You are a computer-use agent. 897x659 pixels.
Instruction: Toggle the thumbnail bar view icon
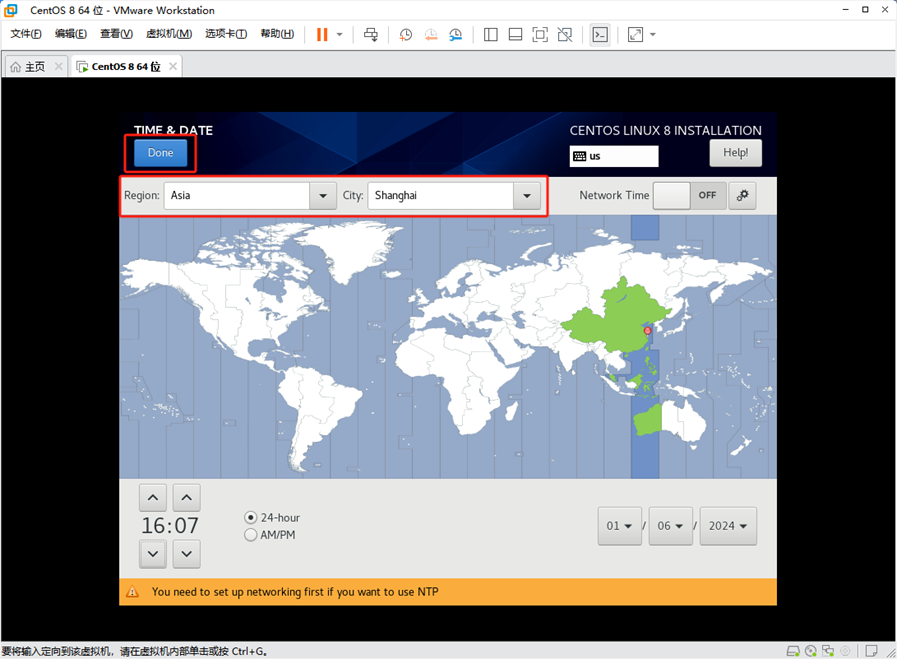[x=515, y=34]
